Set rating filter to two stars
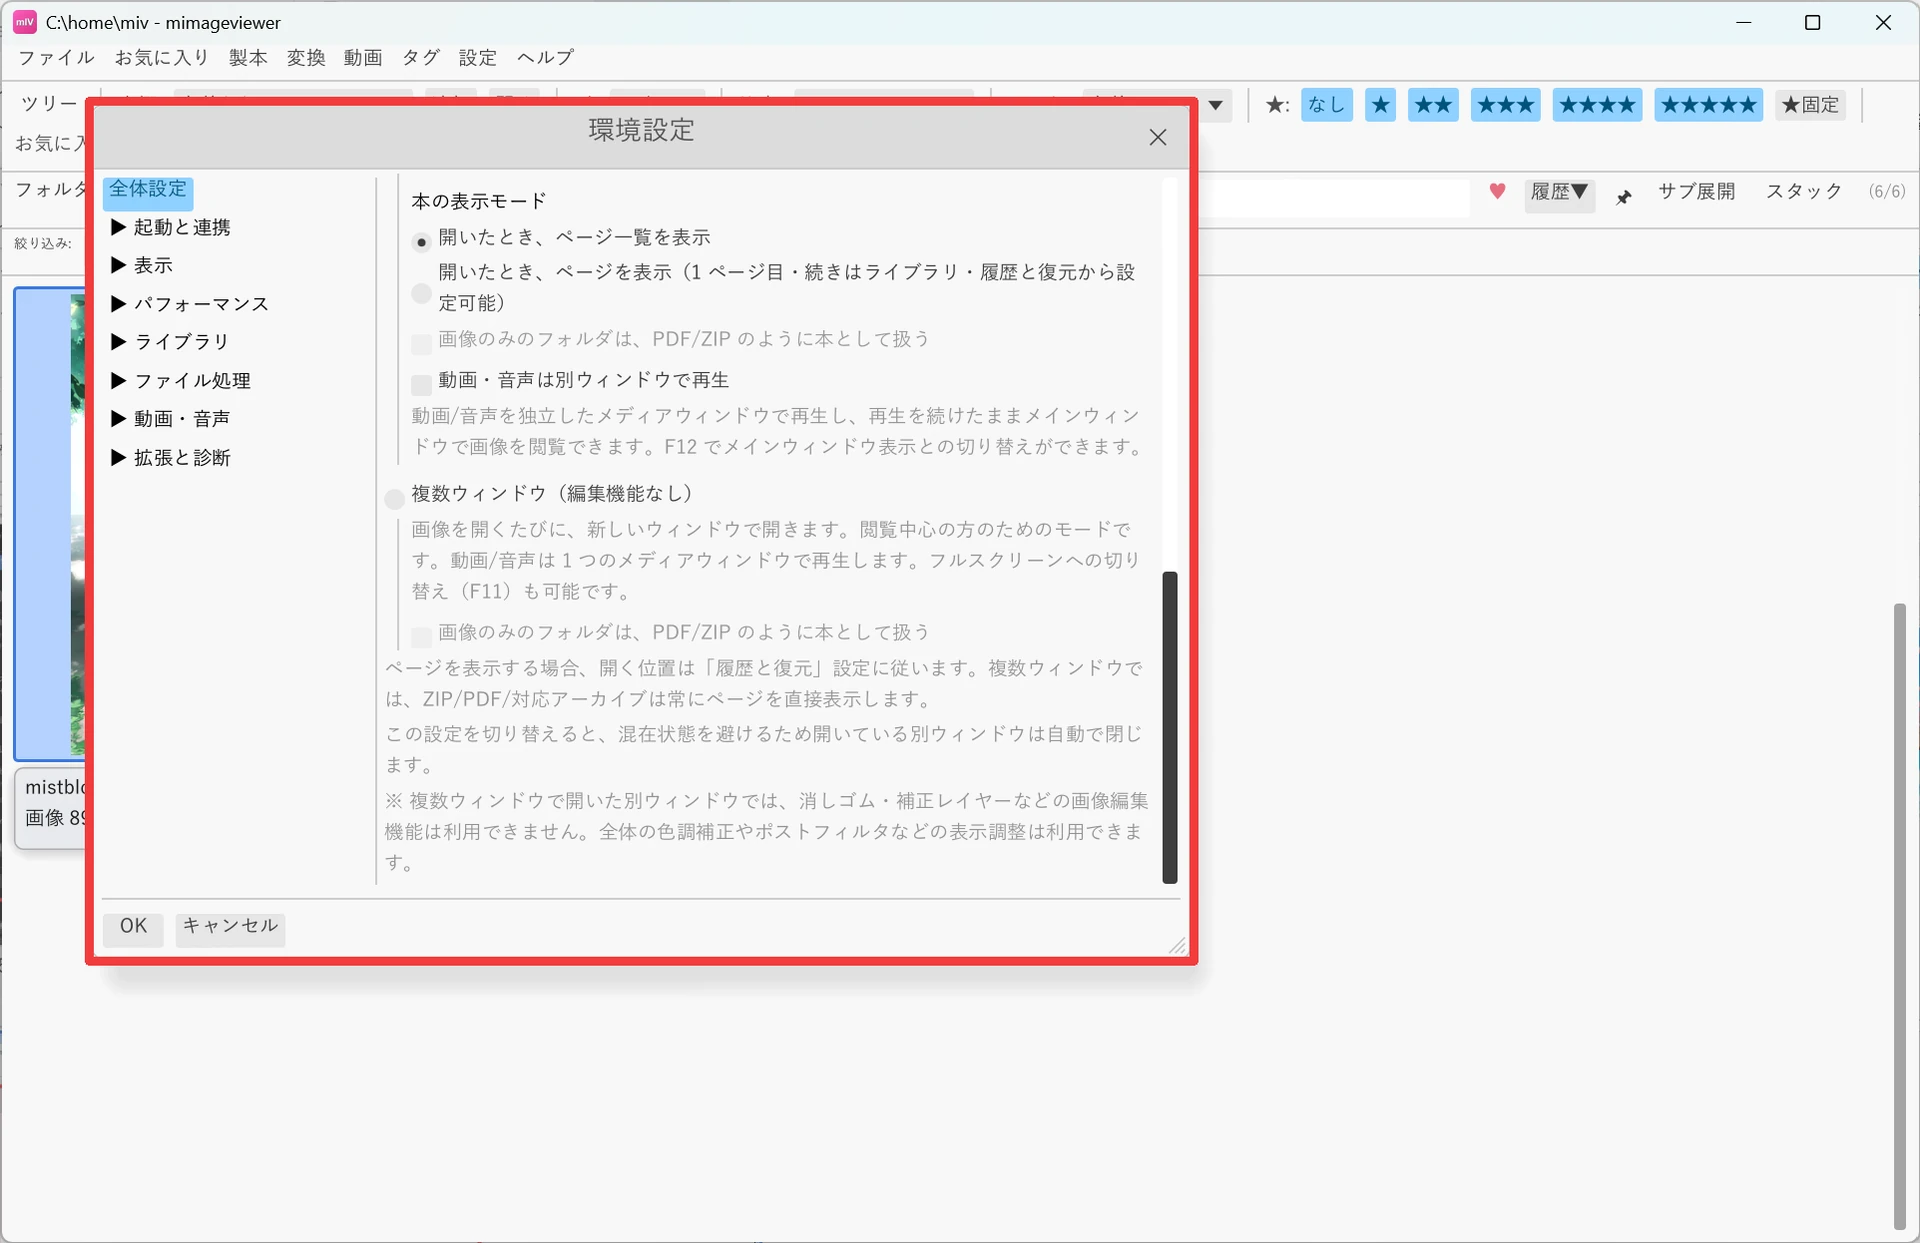 point(1433,105)
